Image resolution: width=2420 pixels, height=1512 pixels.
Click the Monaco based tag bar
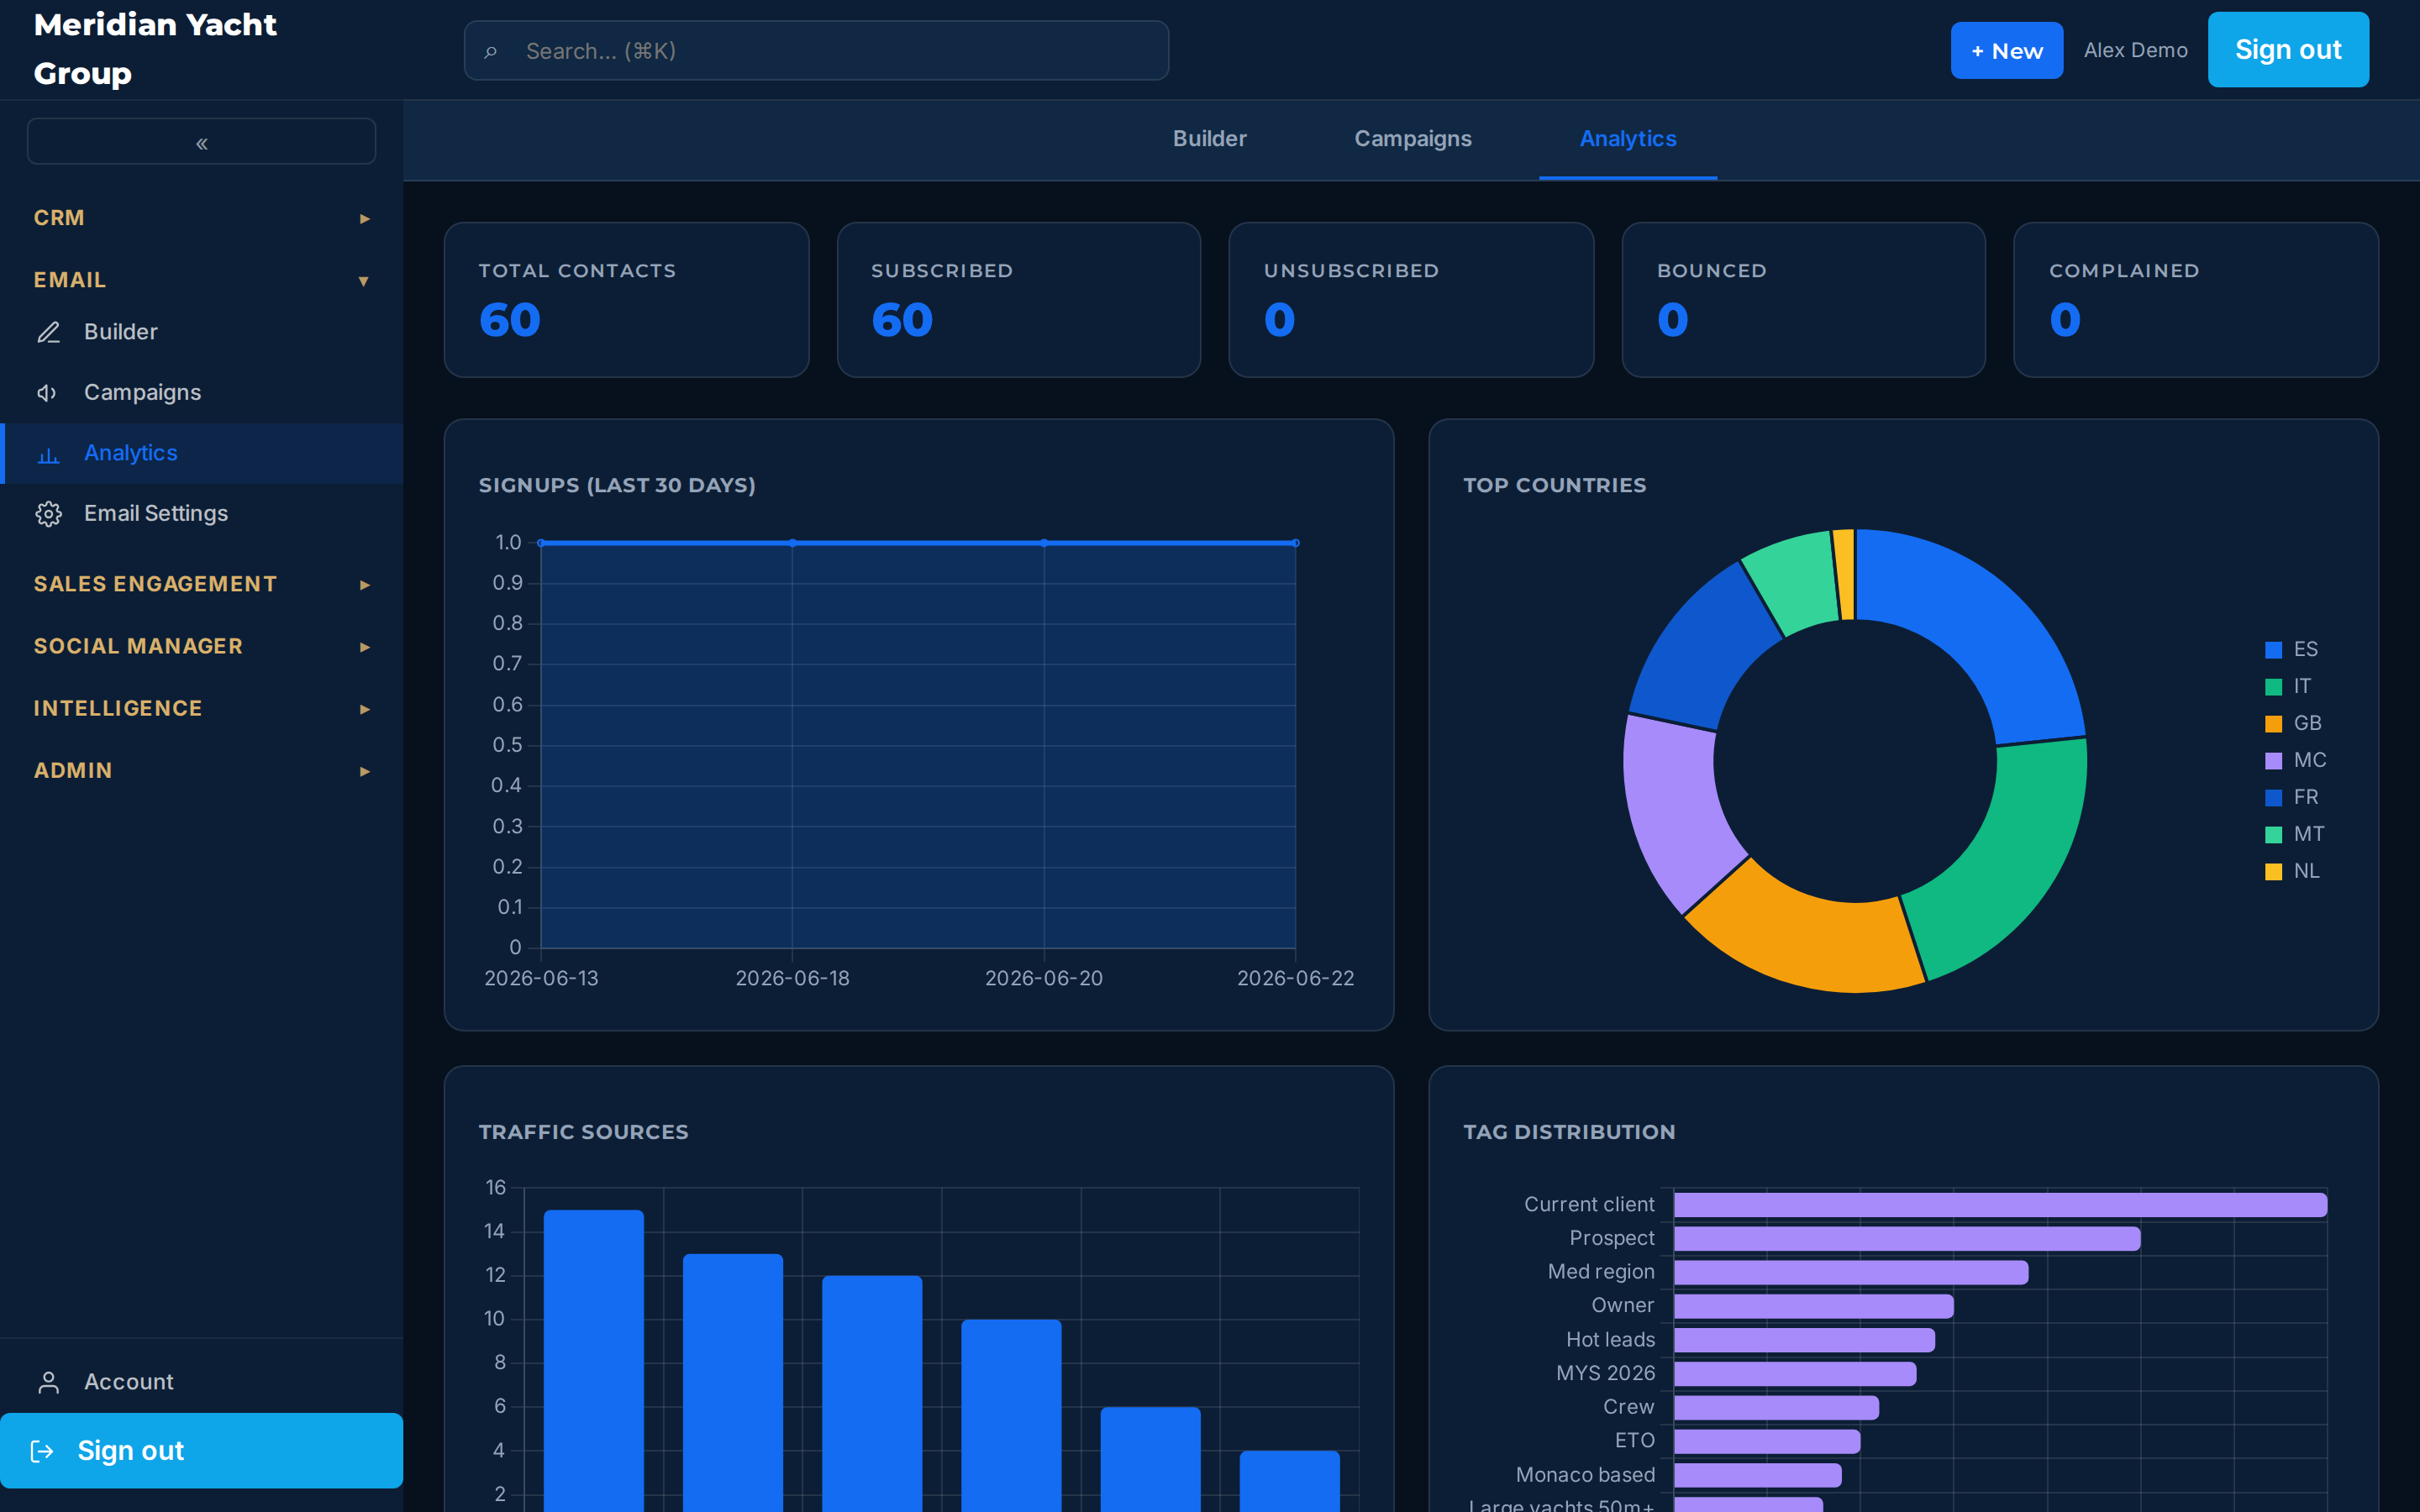[x=1758, y=1475]
